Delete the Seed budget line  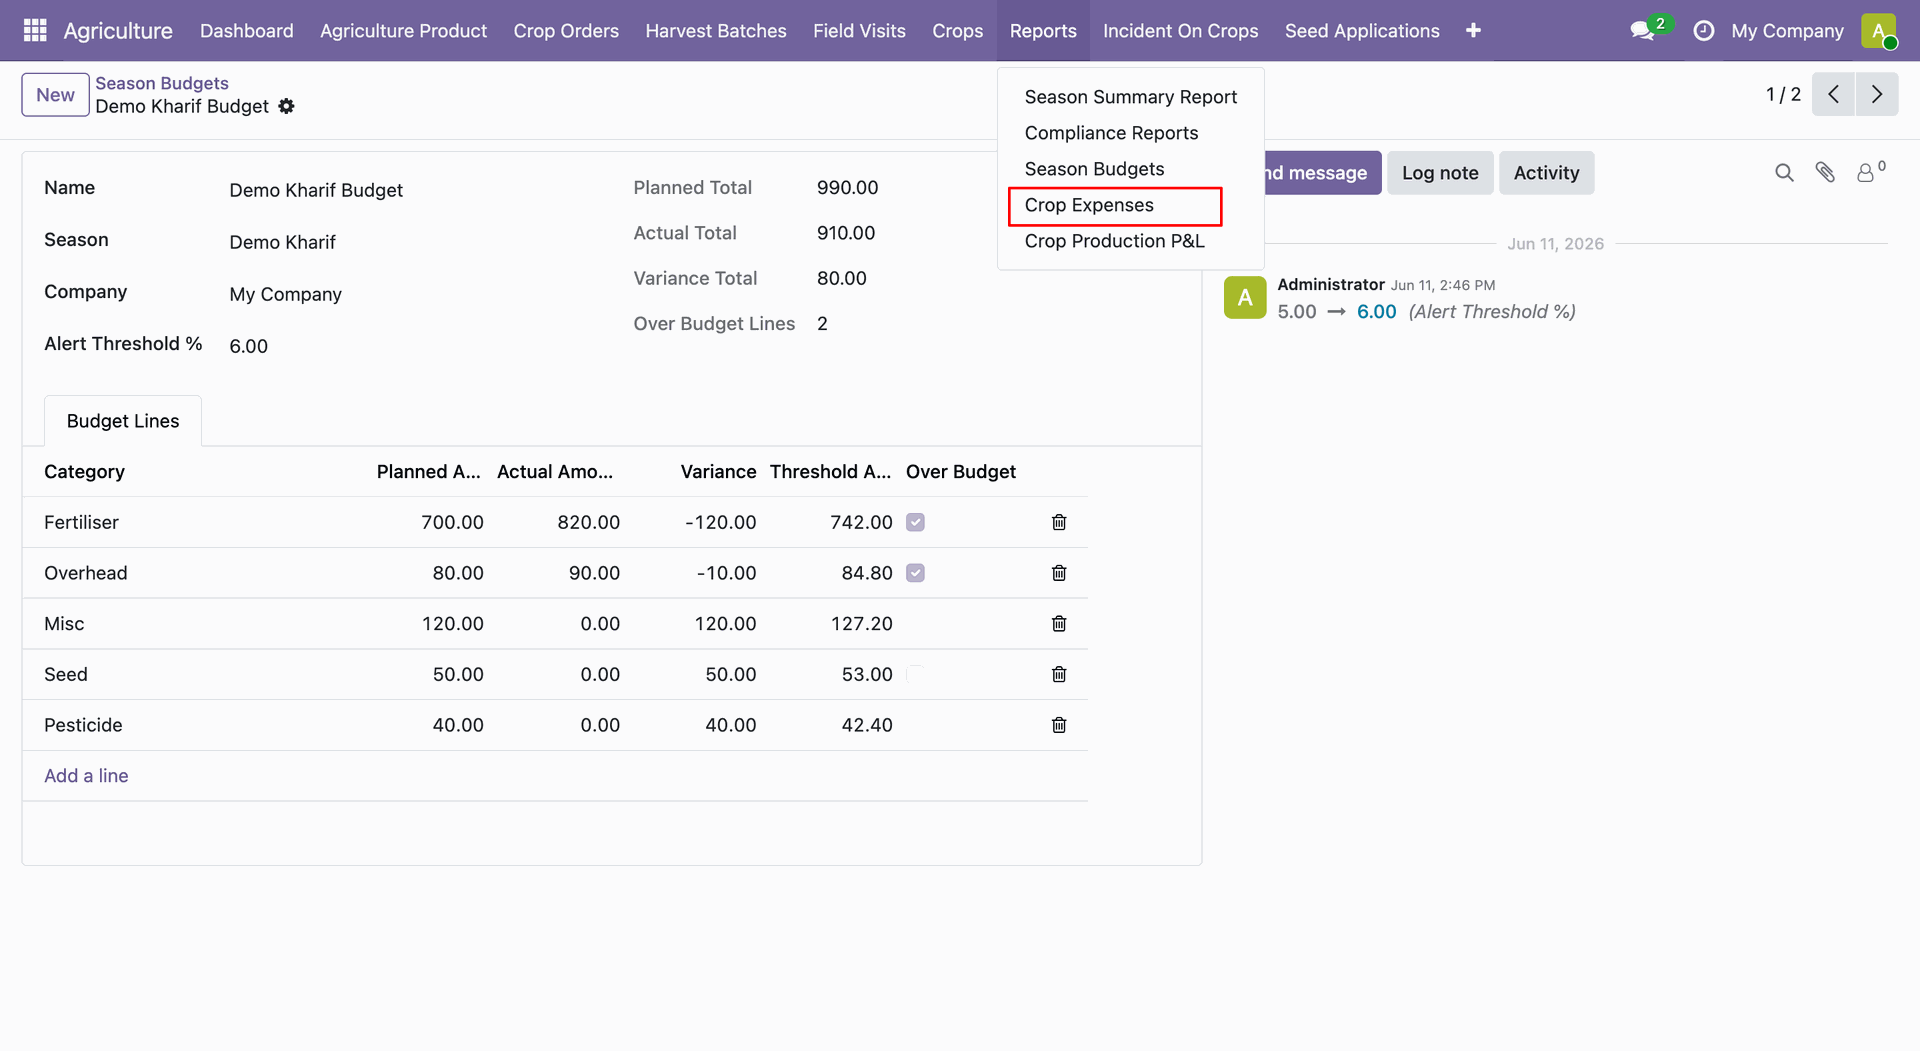click(x=1059, y=674)
